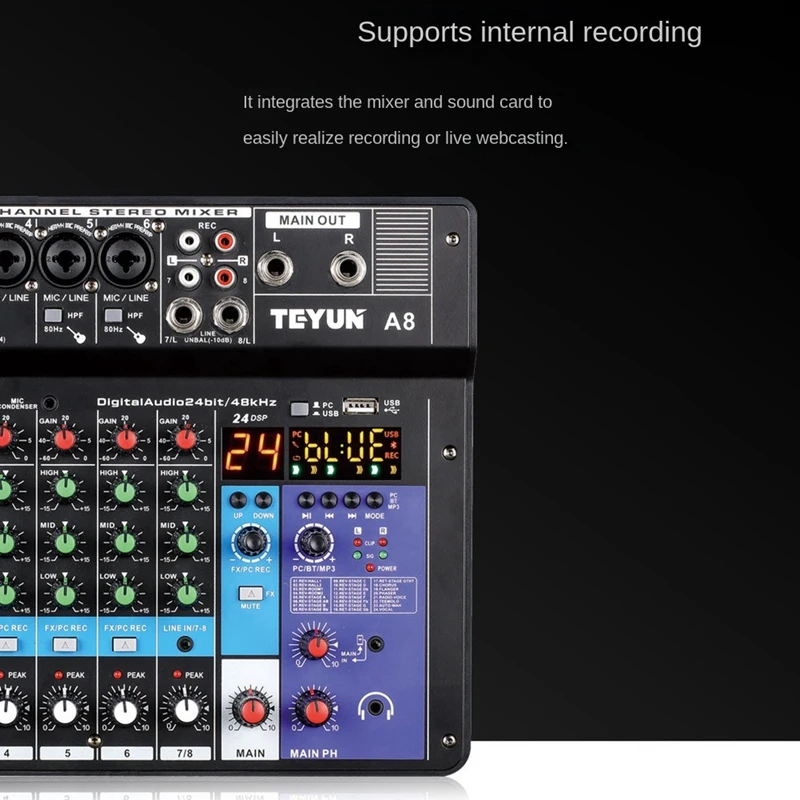Toggle the channel 5 HPF 80Hz switch

point(53,315)
